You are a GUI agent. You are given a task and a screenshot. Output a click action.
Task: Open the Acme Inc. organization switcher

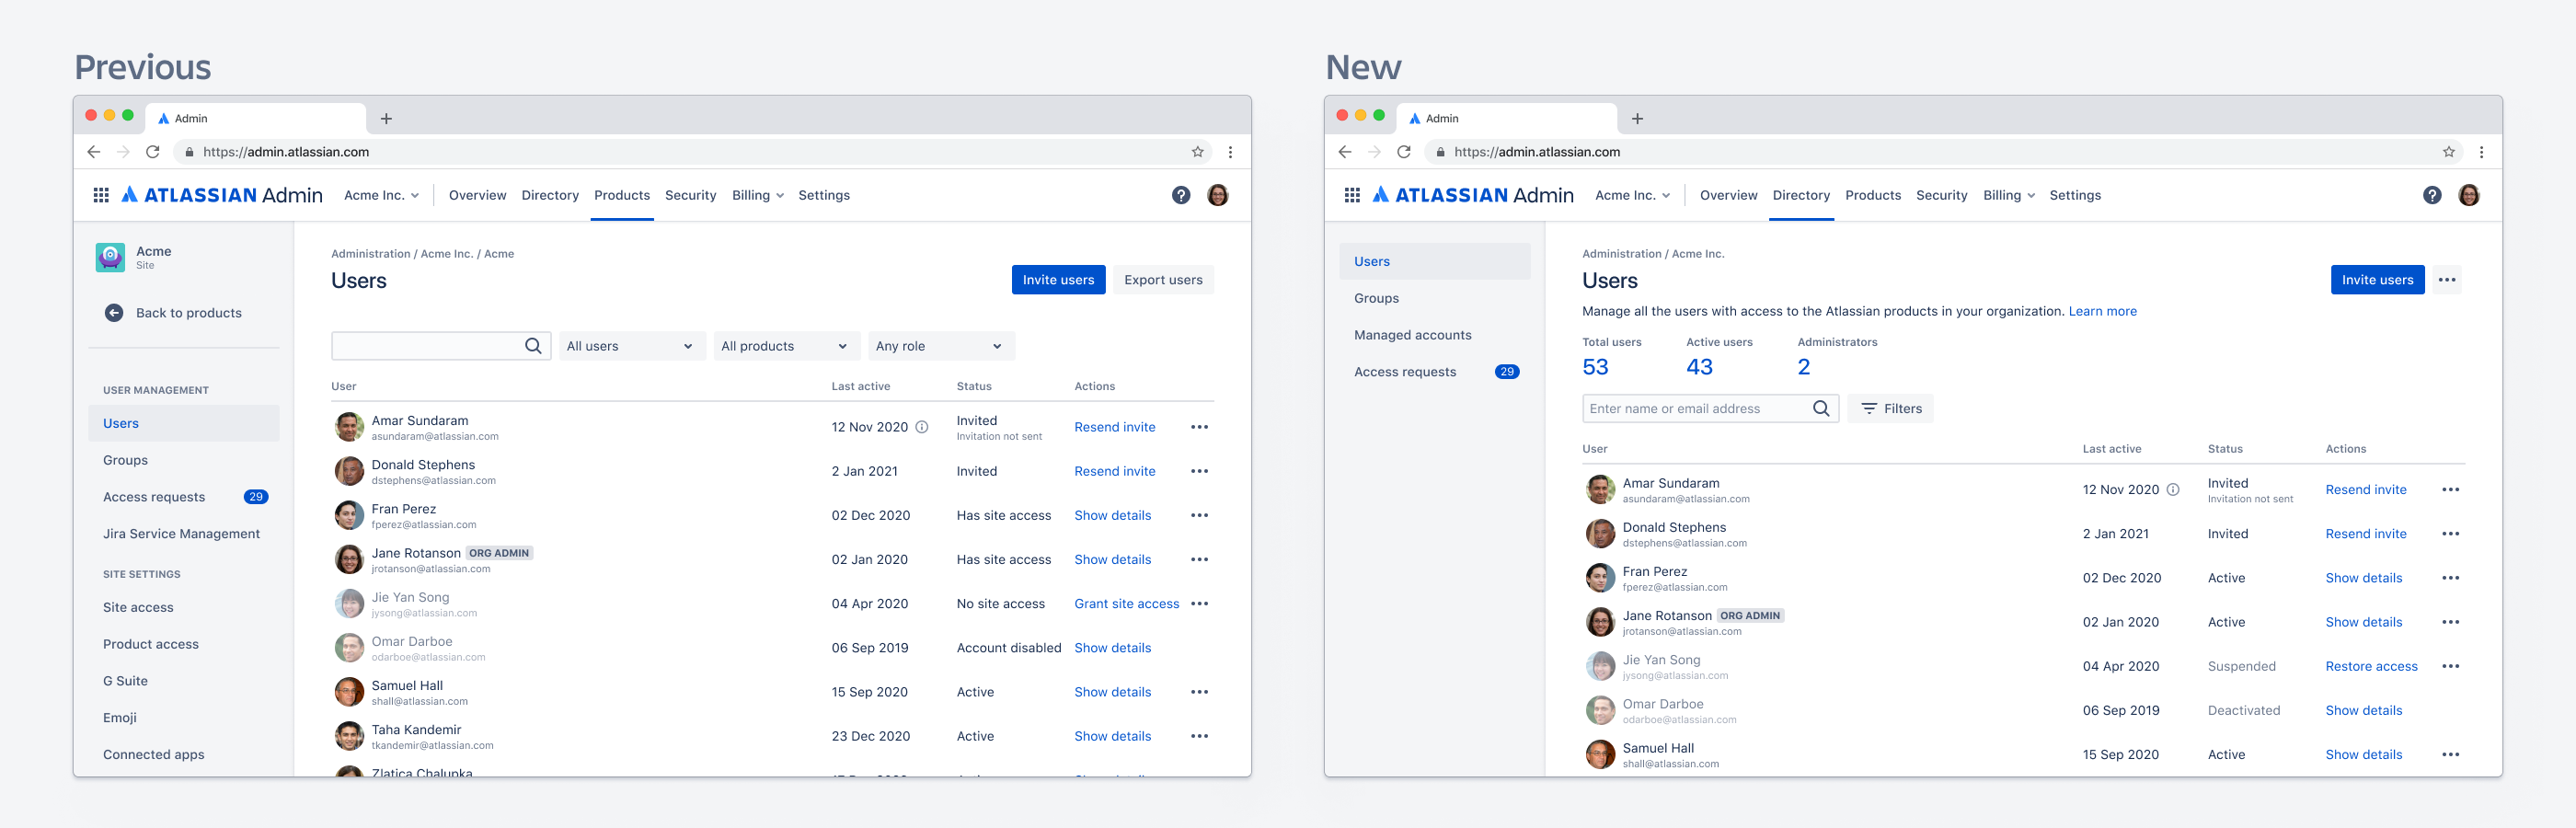tap(1633, 195)
